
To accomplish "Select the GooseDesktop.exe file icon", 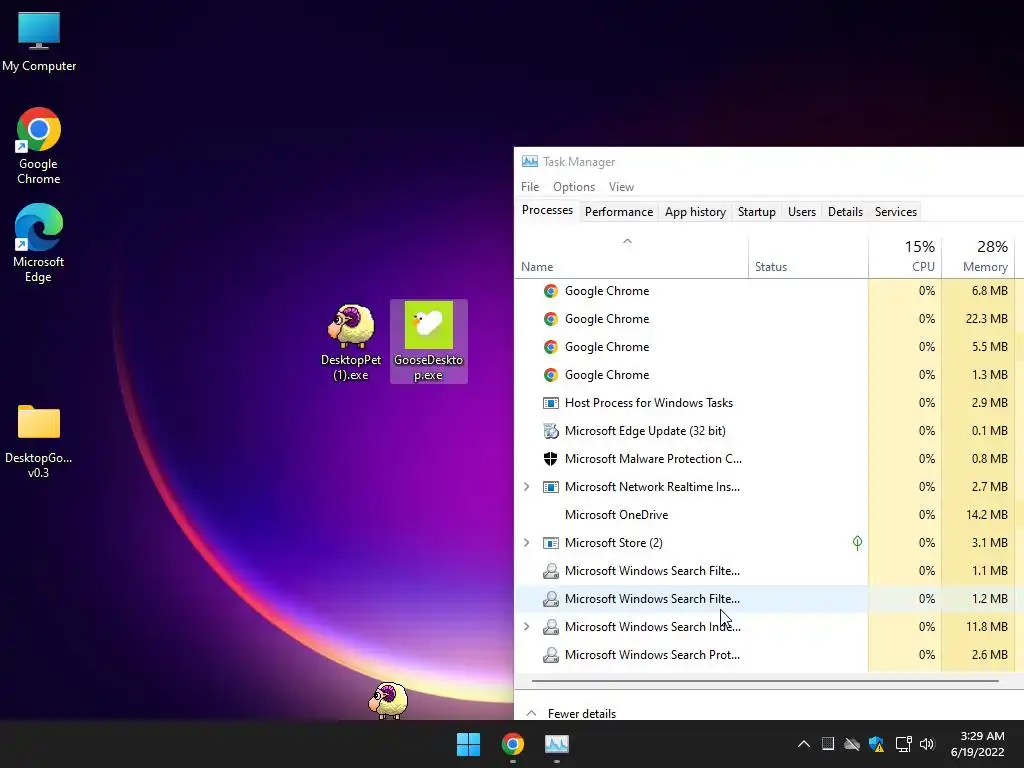I will pos(428,341).
